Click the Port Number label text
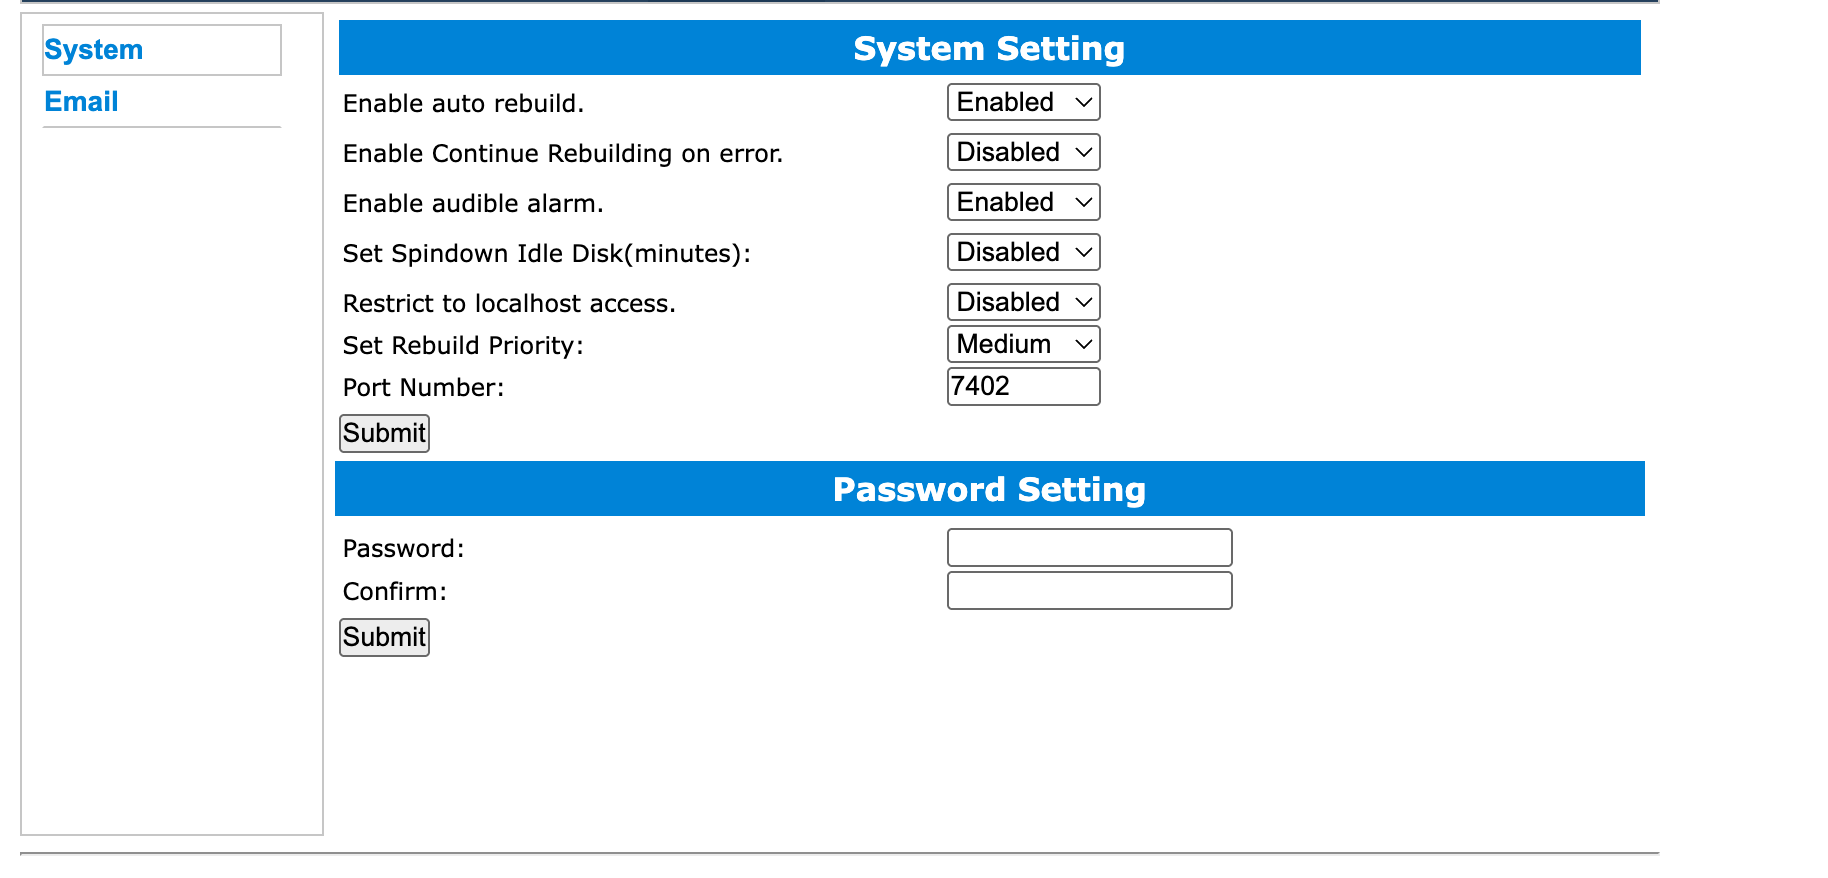 pyautogui.click(x=424, y=388)
